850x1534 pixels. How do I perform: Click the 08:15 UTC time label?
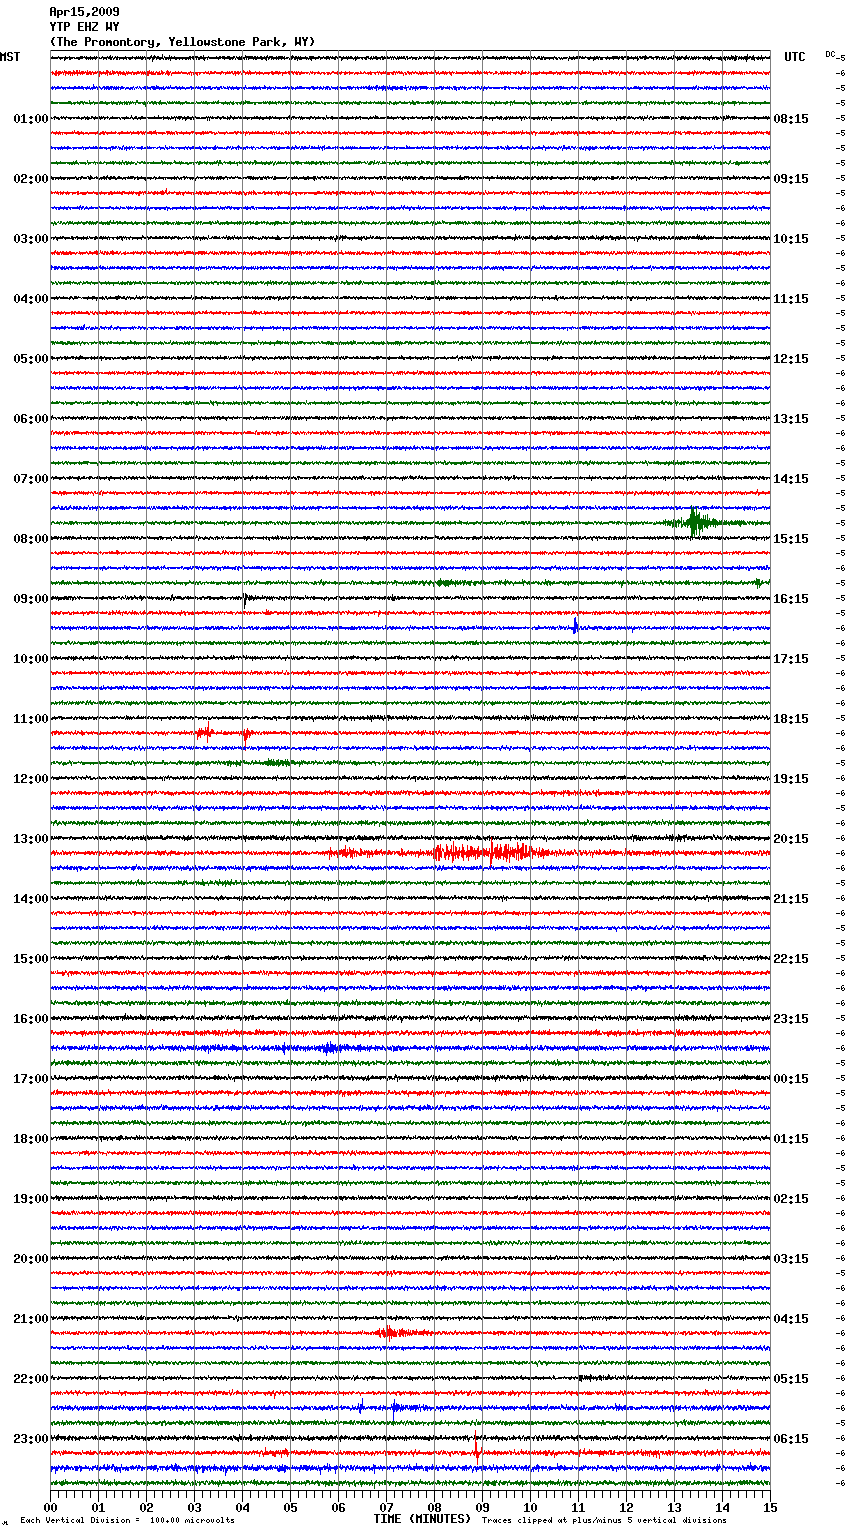(x=791, y=119)
